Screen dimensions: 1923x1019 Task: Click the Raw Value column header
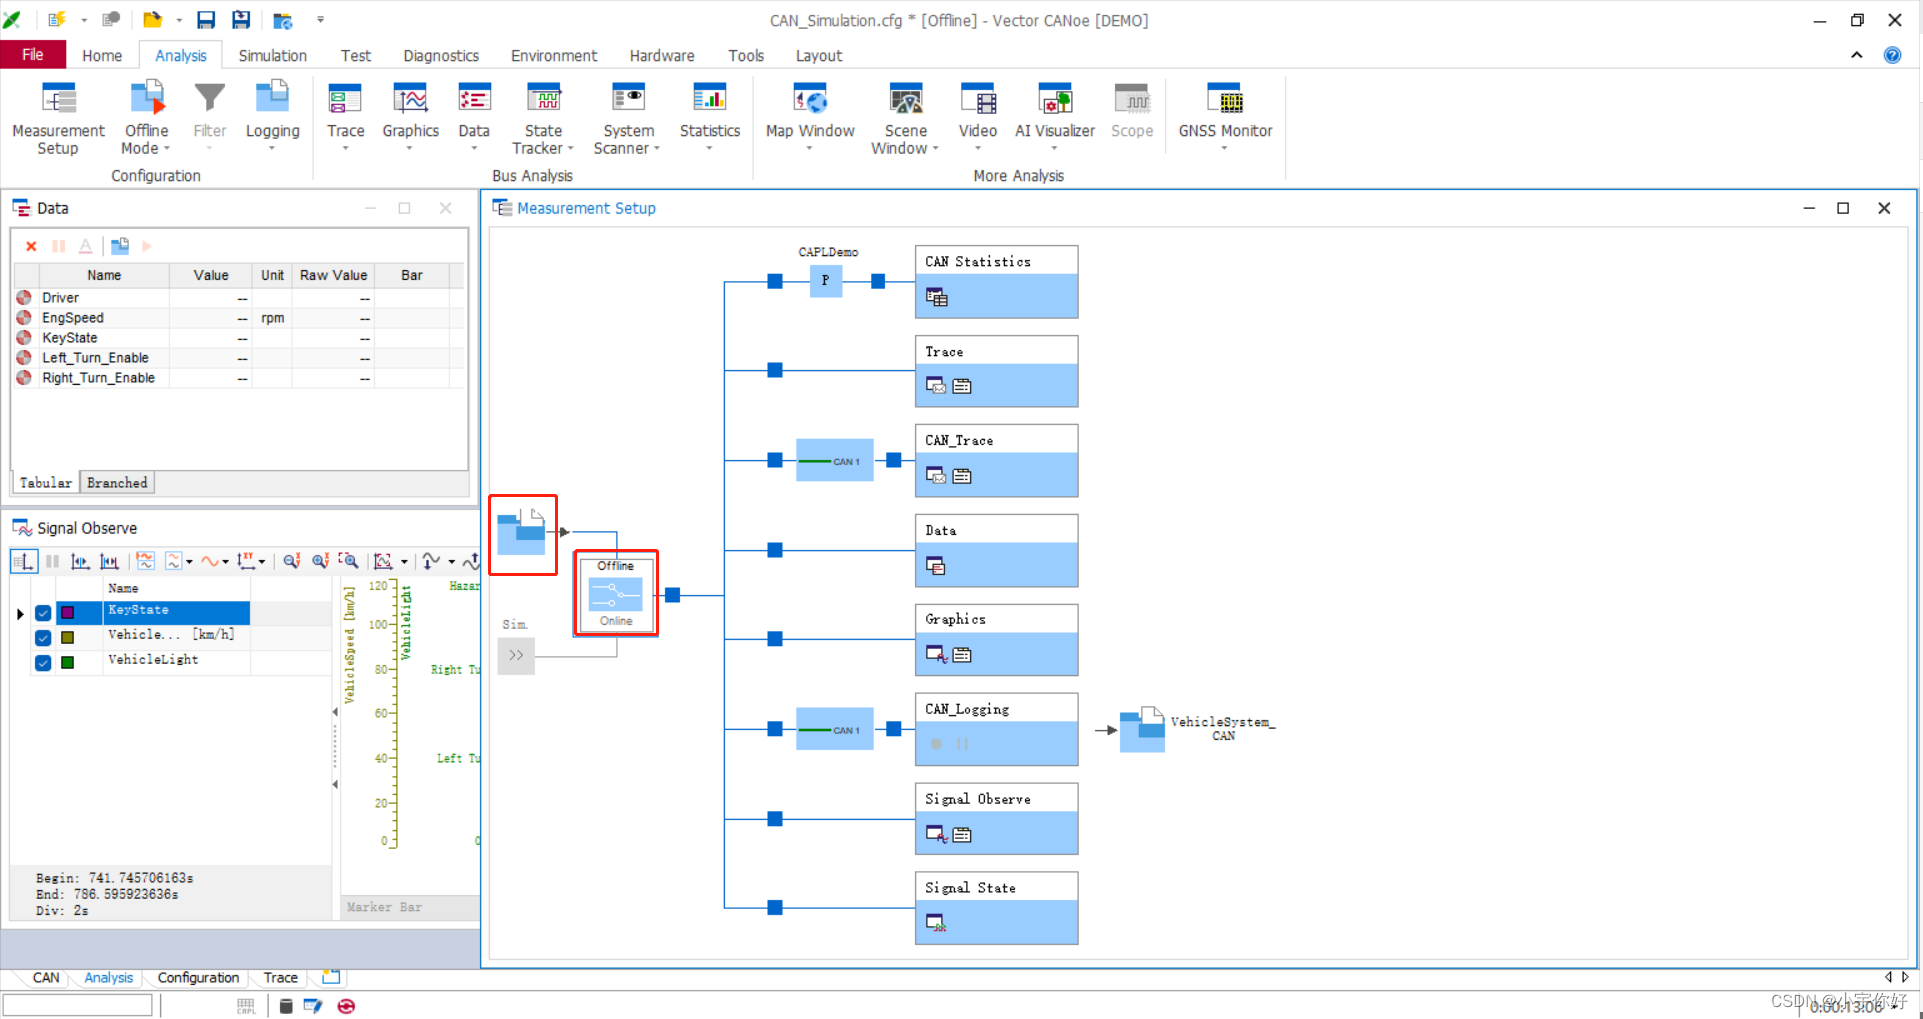(333, 275)
